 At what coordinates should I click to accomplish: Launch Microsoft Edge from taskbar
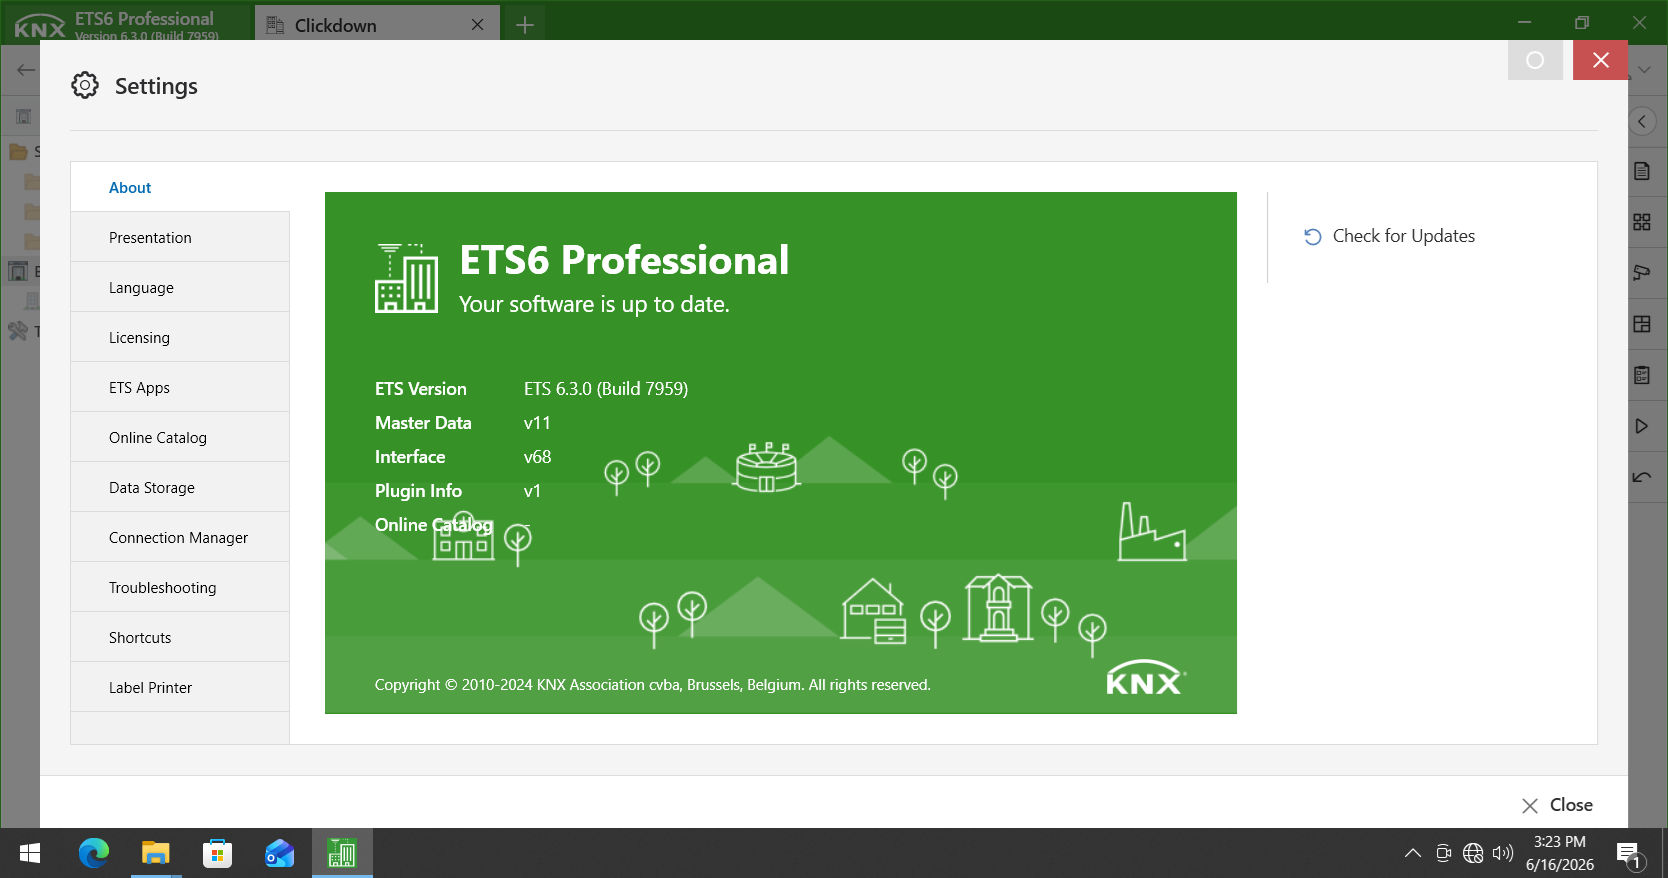coord(94,853)
